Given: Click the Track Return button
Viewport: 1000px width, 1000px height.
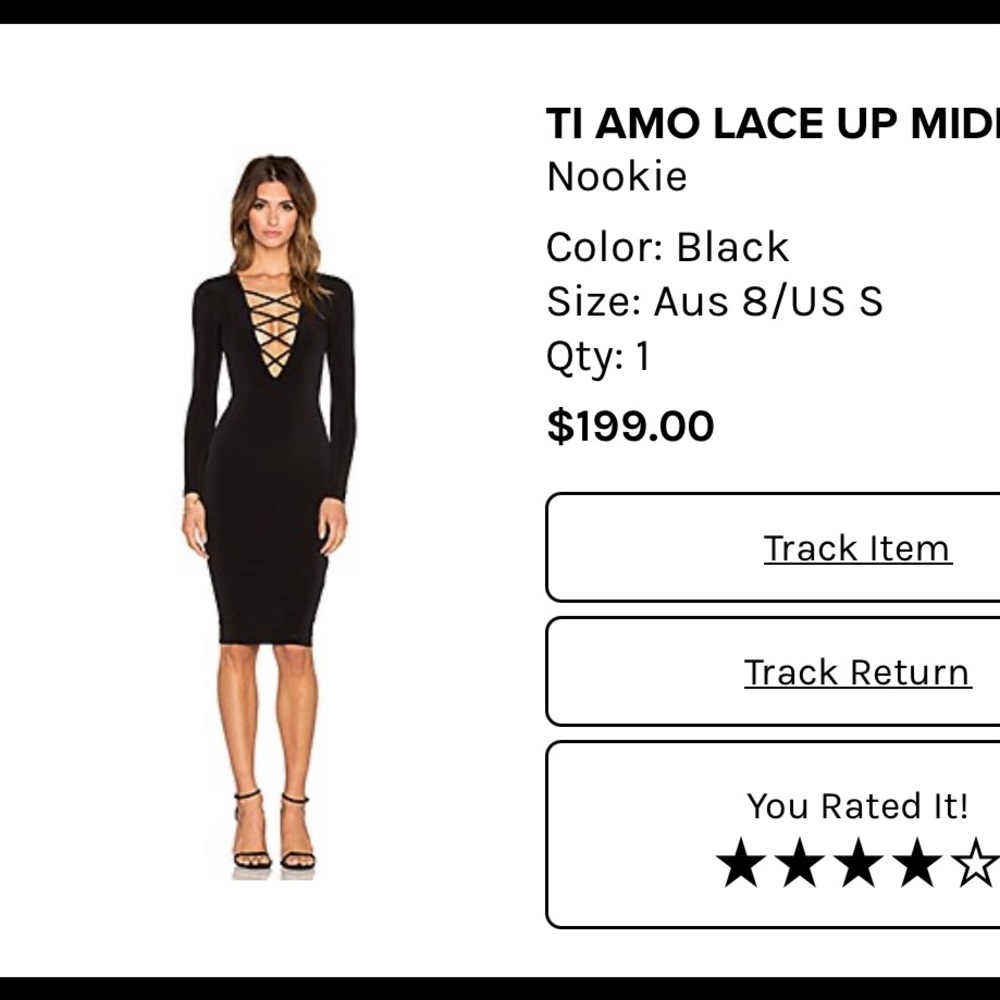Looking at the screenshot, I should (x=855, y=672).
